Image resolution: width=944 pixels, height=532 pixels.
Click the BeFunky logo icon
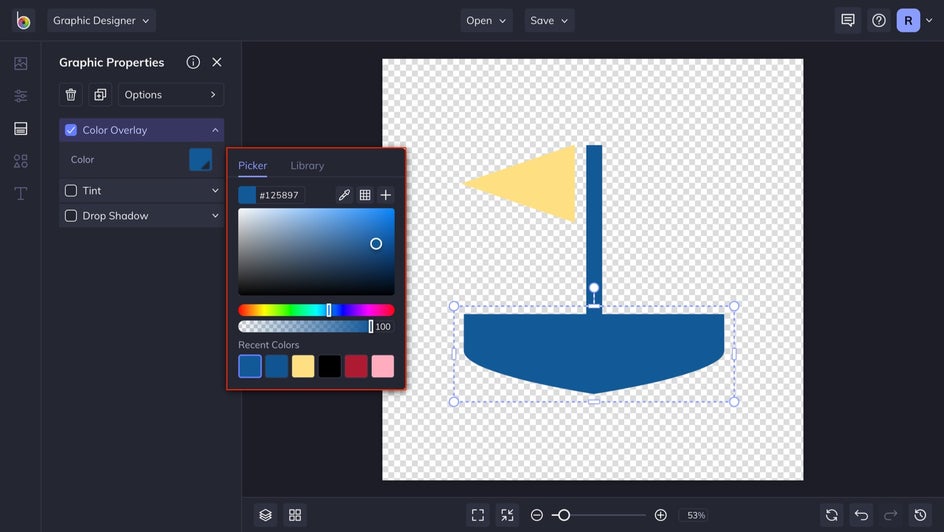(x=23, y=21)
